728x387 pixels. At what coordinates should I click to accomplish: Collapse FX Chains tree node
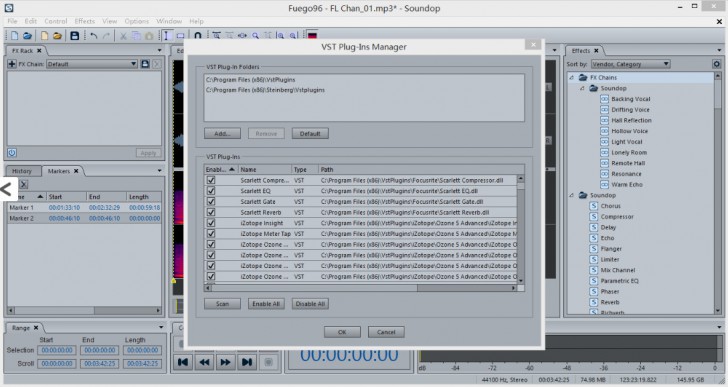click(572, 77)
